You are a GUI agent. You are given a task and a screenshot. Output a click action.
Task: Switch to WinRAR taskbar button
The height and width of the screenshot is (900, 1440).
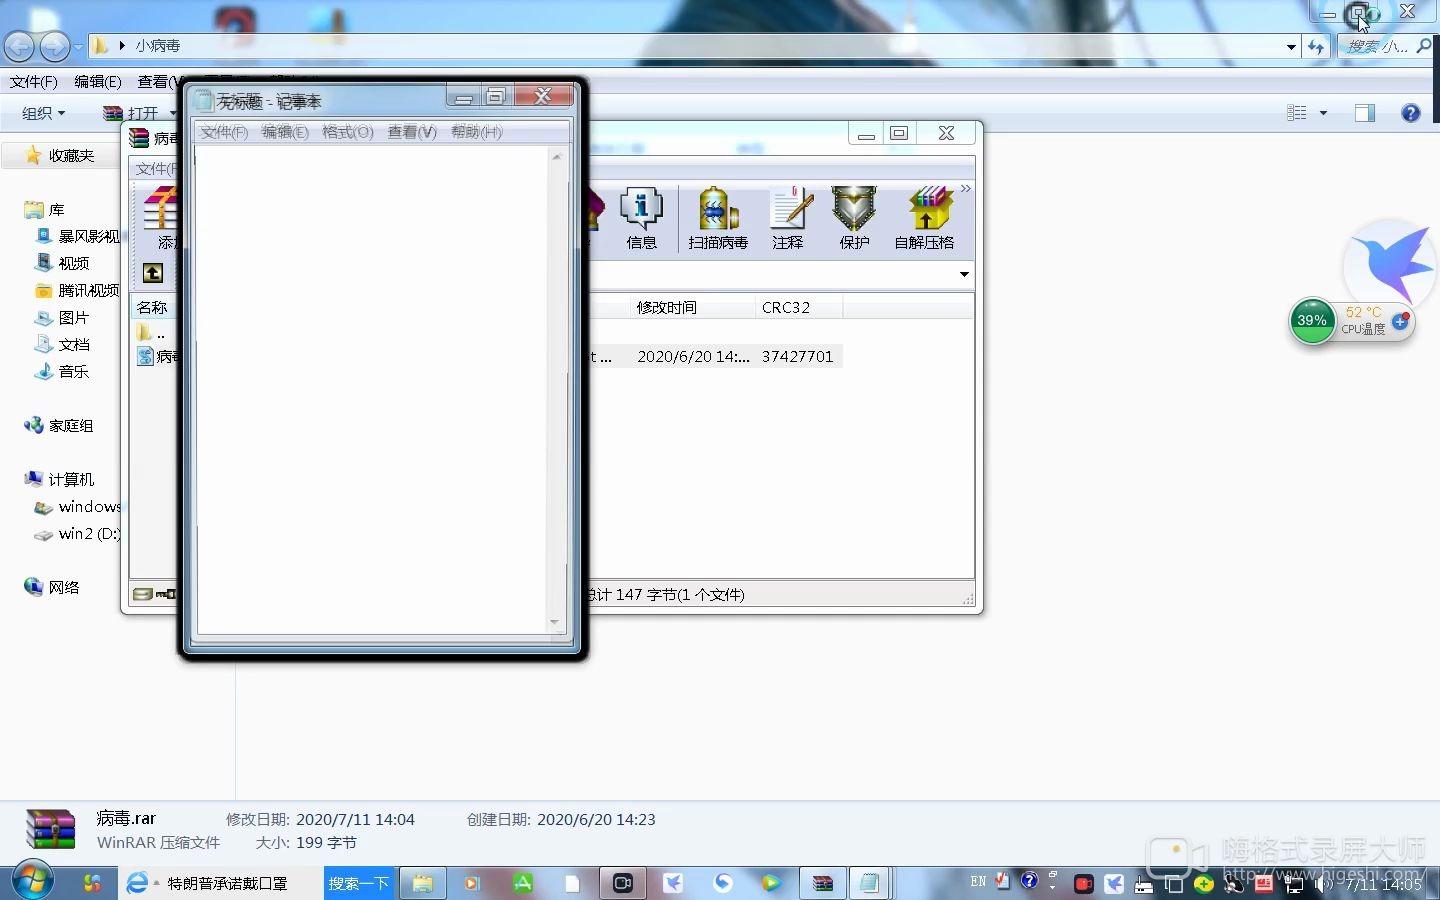pyautogui.click(x=822, y=883)
